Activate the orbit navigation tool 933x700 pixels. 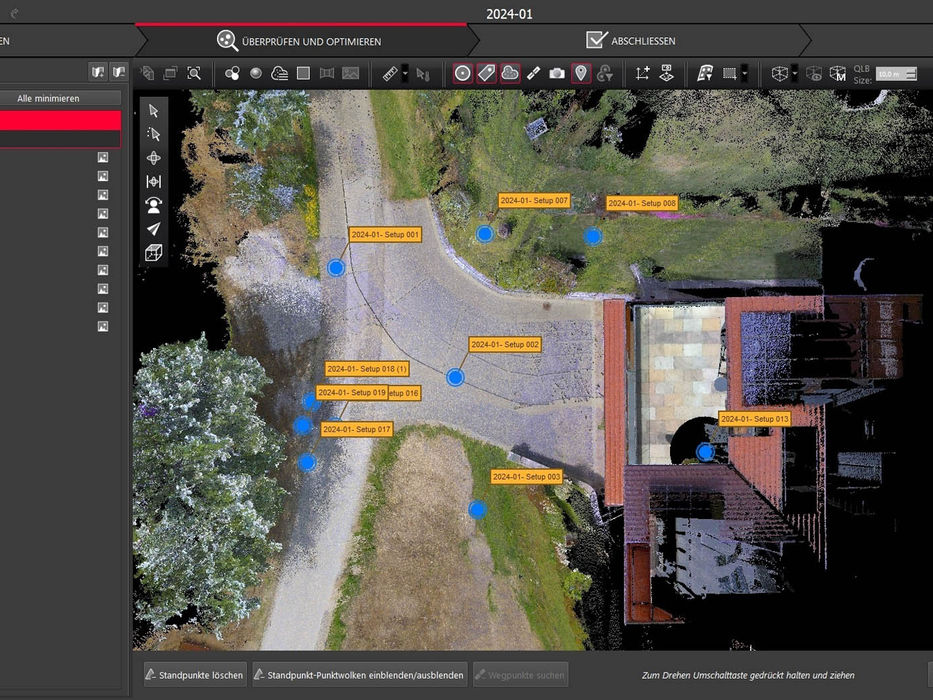154,158
